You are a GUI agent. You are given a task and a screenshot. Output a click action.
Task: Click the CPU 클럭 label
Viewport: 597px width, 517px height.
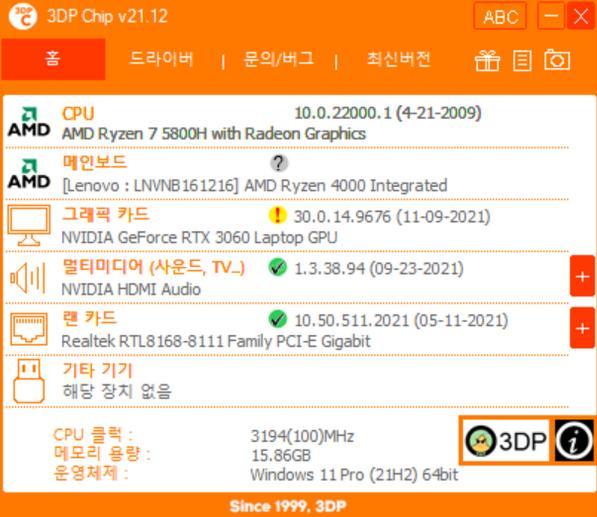click(x=93, y=434)
